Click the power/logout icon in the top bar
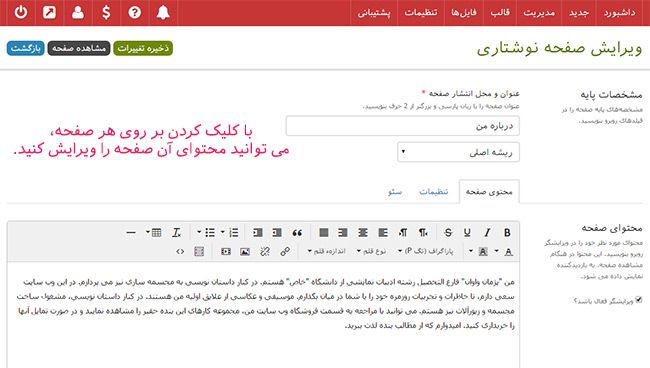650x368 pixels. [21, 12]
